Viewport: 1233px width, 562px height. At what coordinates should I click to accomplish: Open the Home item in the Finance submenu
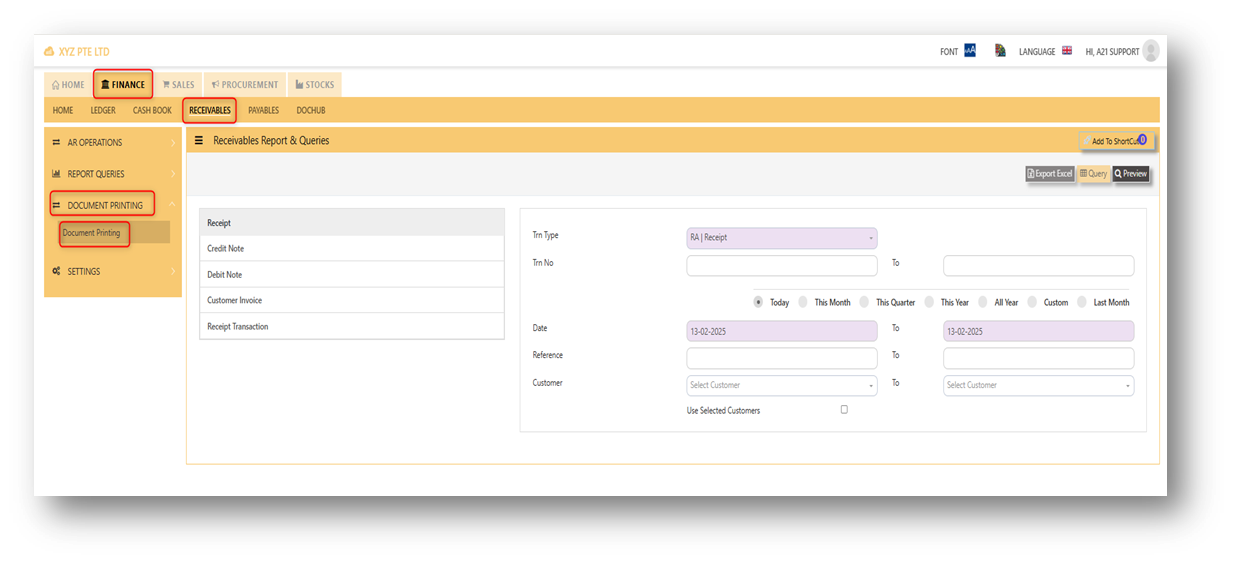point(63,110)
